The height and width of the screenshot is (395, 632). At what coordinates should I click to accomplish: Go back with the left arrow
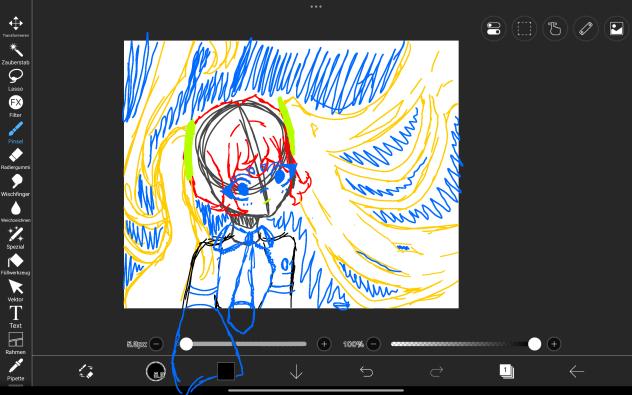tap(577, 371)
